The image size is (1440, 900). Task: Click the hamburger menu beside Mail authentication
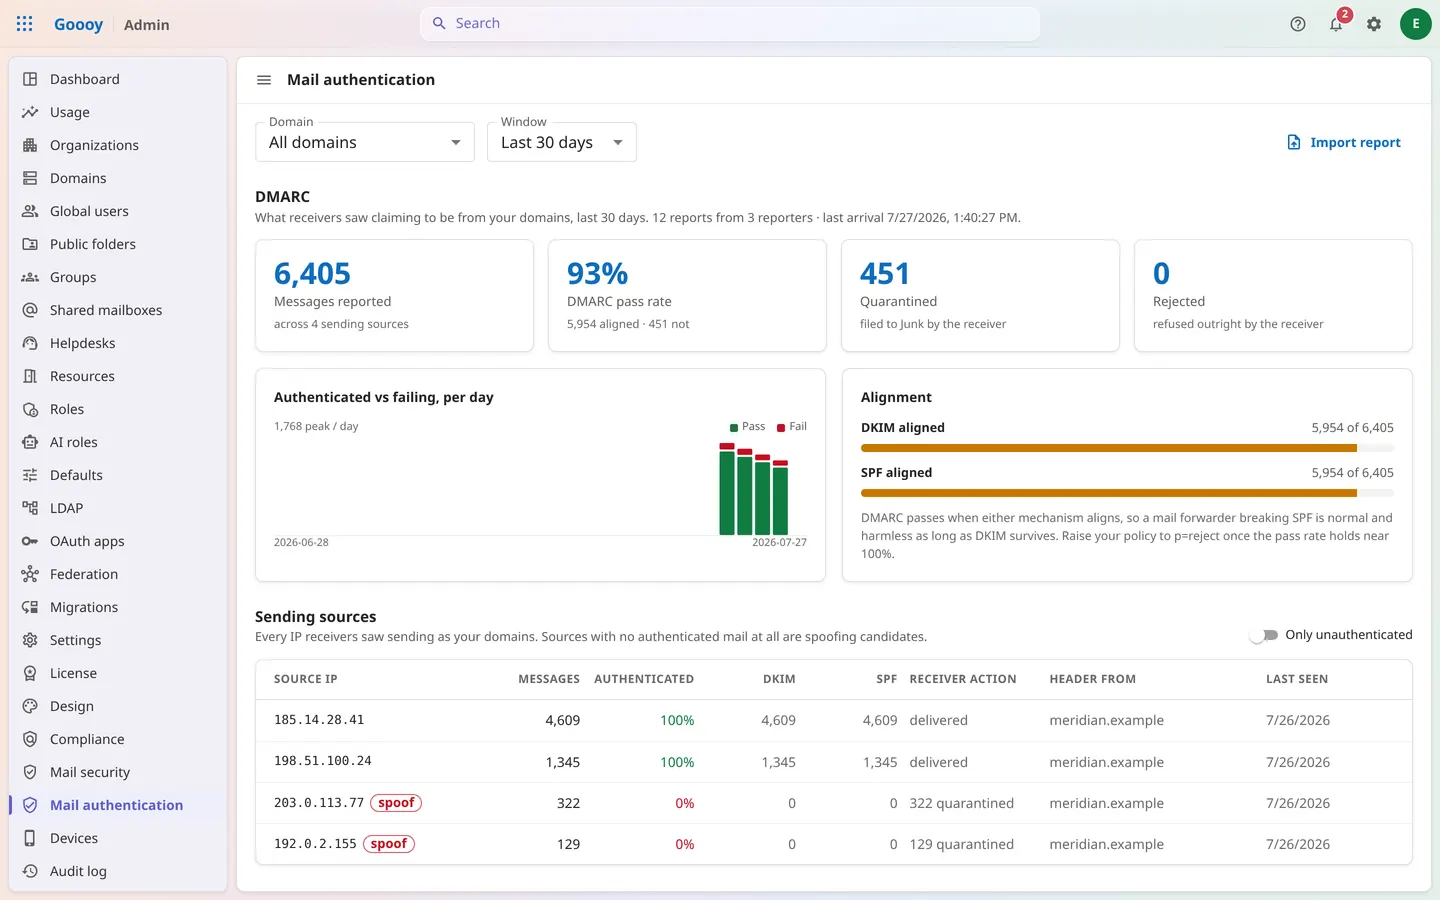pyautogui.click(x=264, y=80)
